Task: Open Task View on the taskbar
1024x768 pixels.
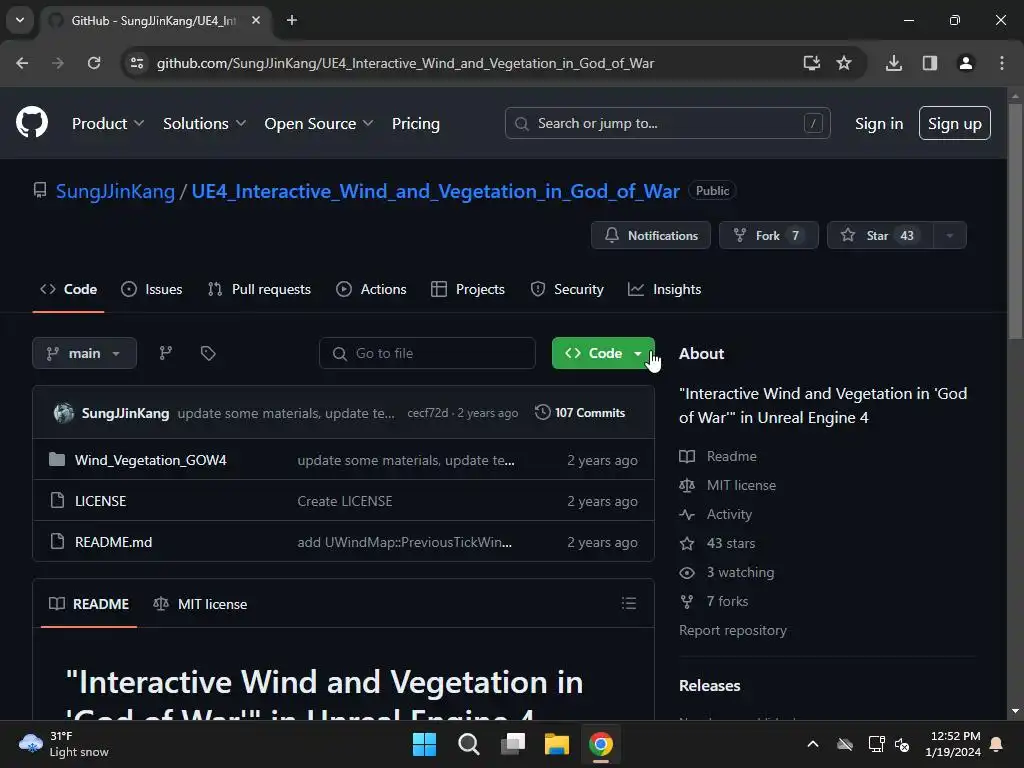Action: 513,744
